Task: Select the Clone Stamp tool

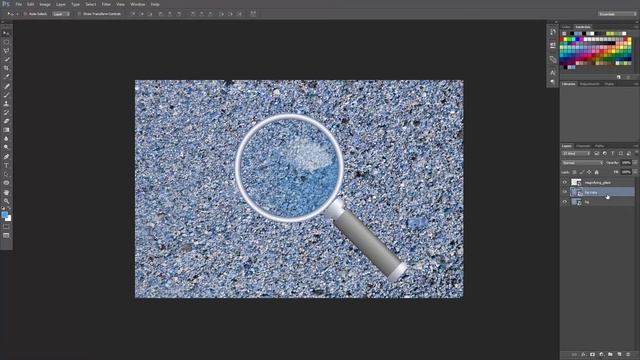Action: coord(6,104)
